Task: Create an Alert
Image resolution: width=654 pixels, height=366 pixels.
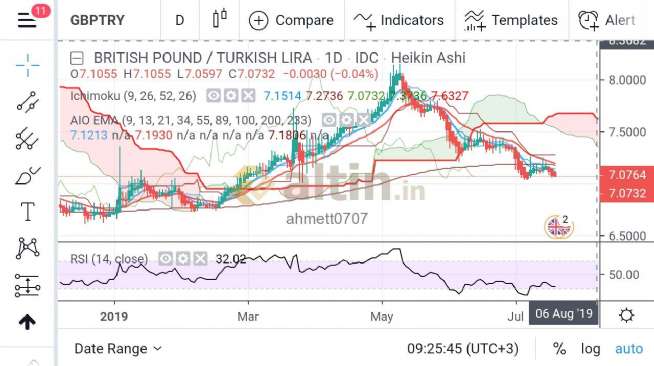Action: point(606,20)
